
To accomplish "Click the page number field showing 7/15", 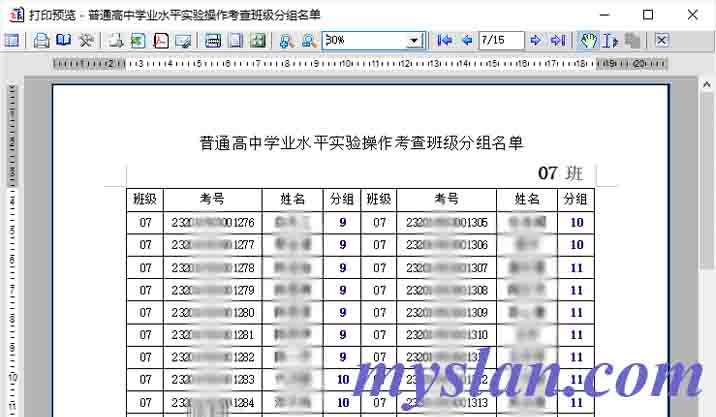I will point(500,40).
